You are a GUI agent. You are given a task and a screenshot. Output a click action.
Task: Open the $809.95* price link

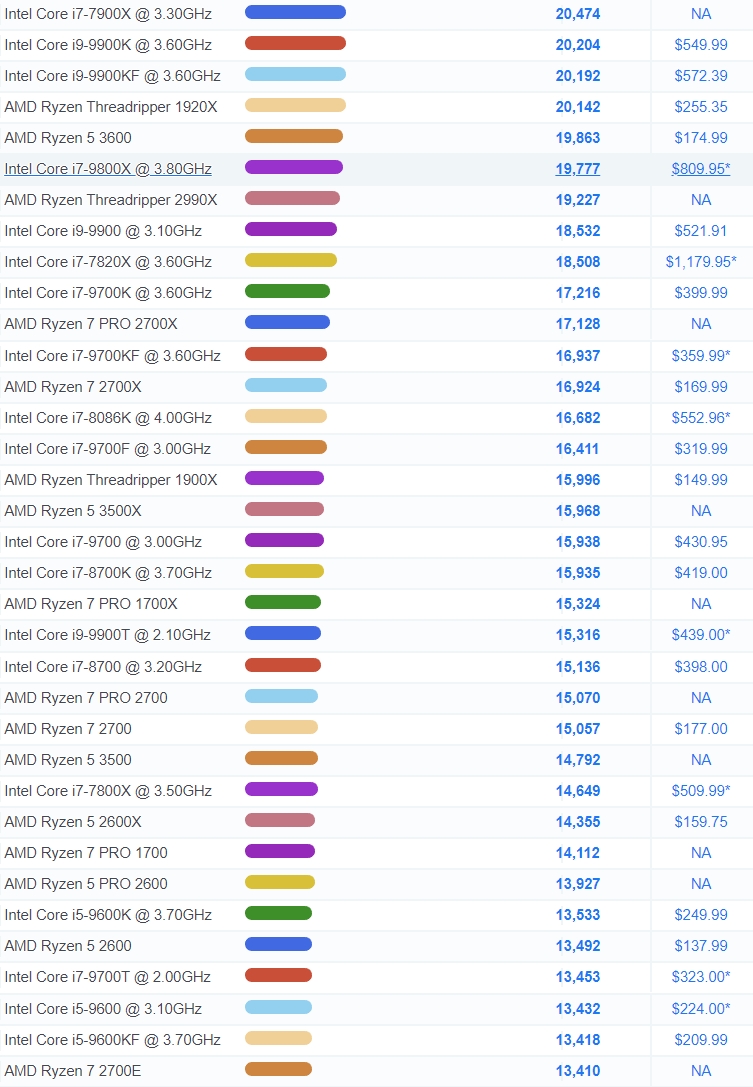click(700, 168)
